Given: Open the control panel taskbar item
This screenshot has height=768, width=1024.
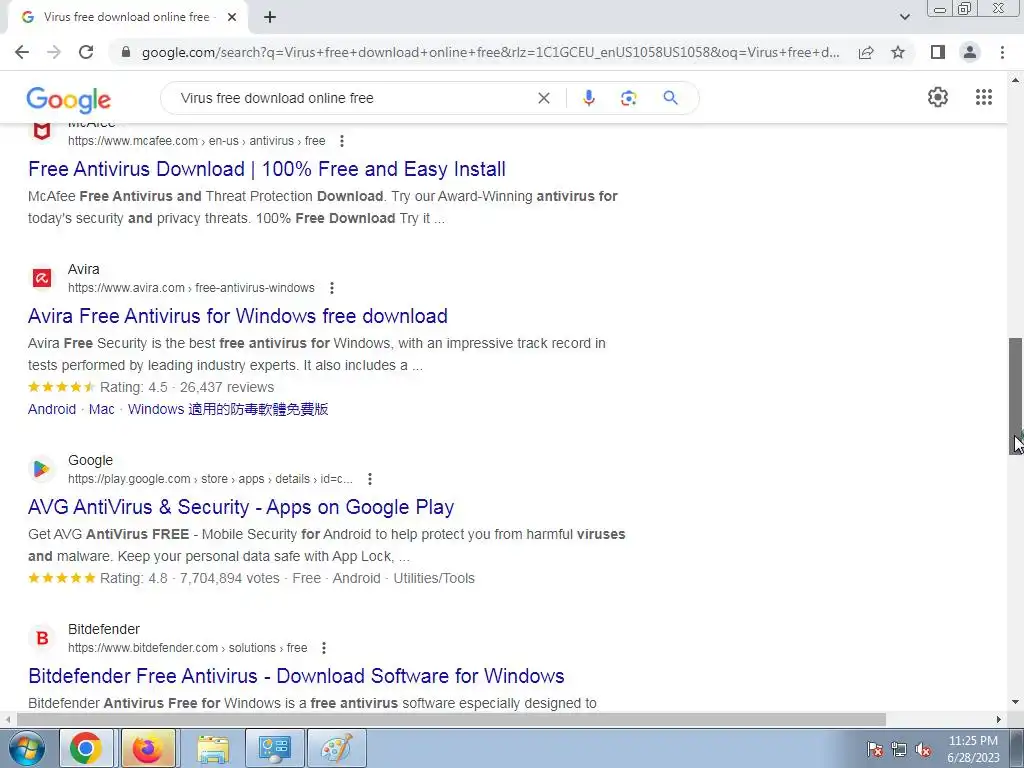Looking at the screenshot, I should pos(274,748).
